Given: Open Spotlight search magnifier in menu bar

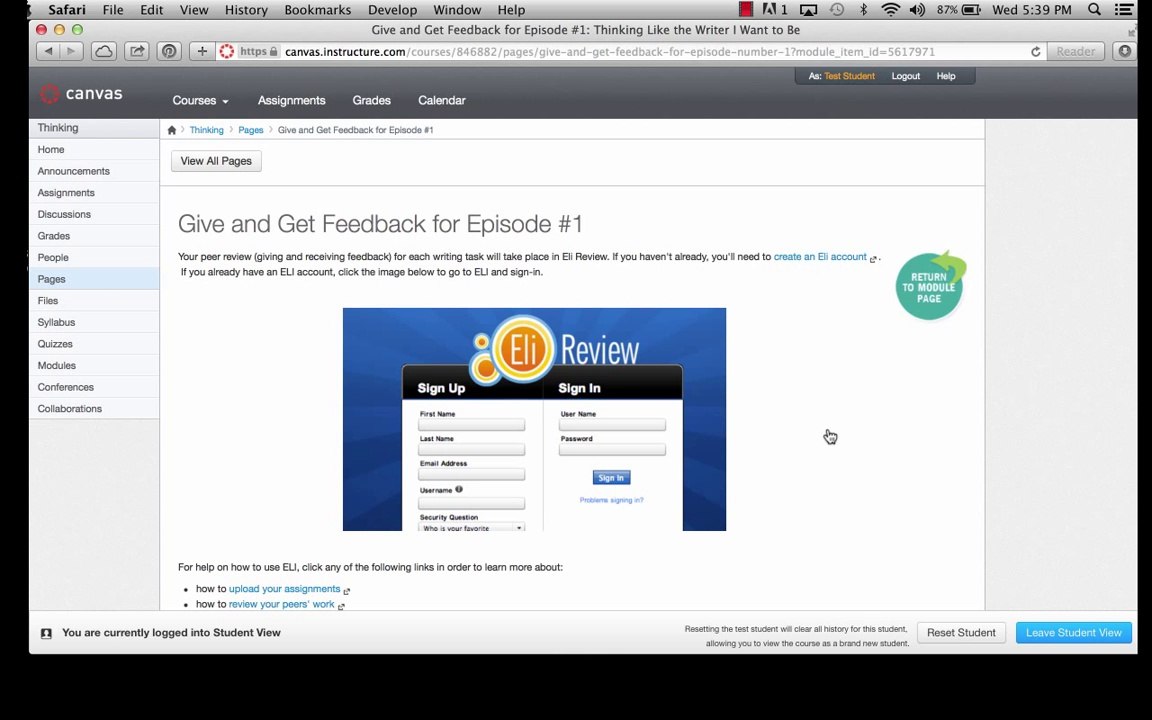Looking at the screenshot, I should (x=1094, y=10).
